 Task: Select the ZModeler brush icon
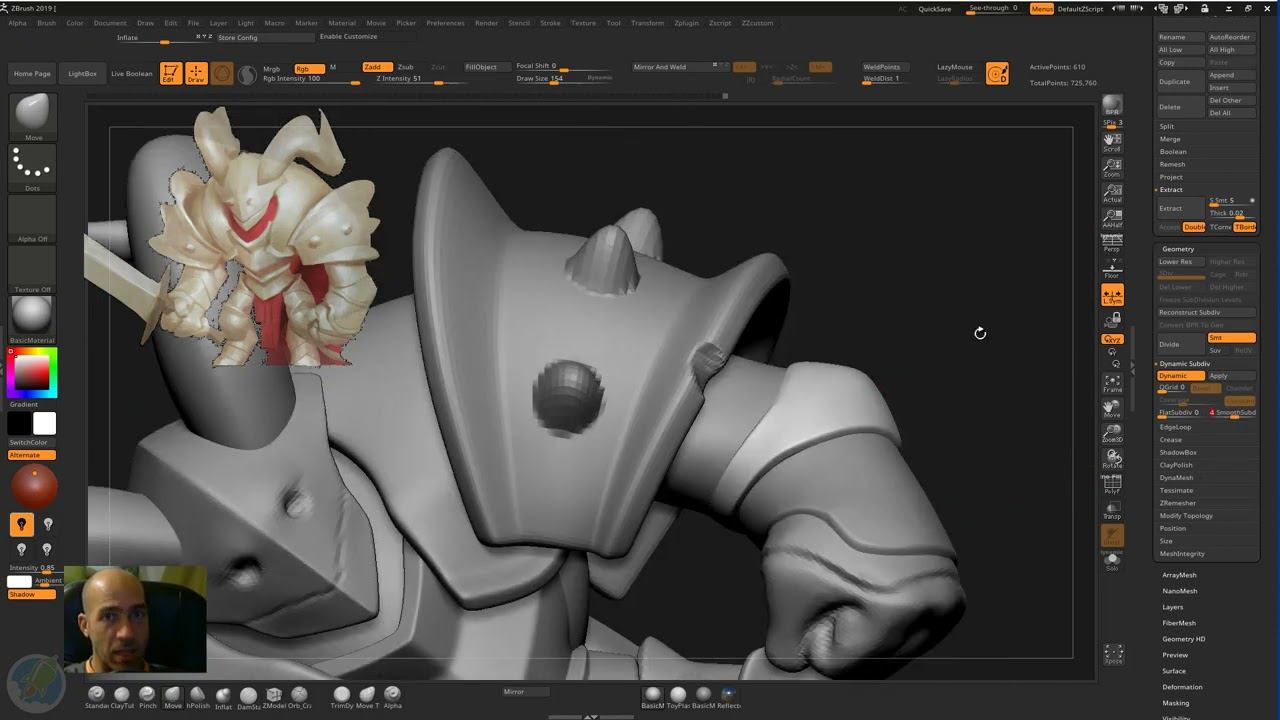pyautogui.click(x=273, y=695)
